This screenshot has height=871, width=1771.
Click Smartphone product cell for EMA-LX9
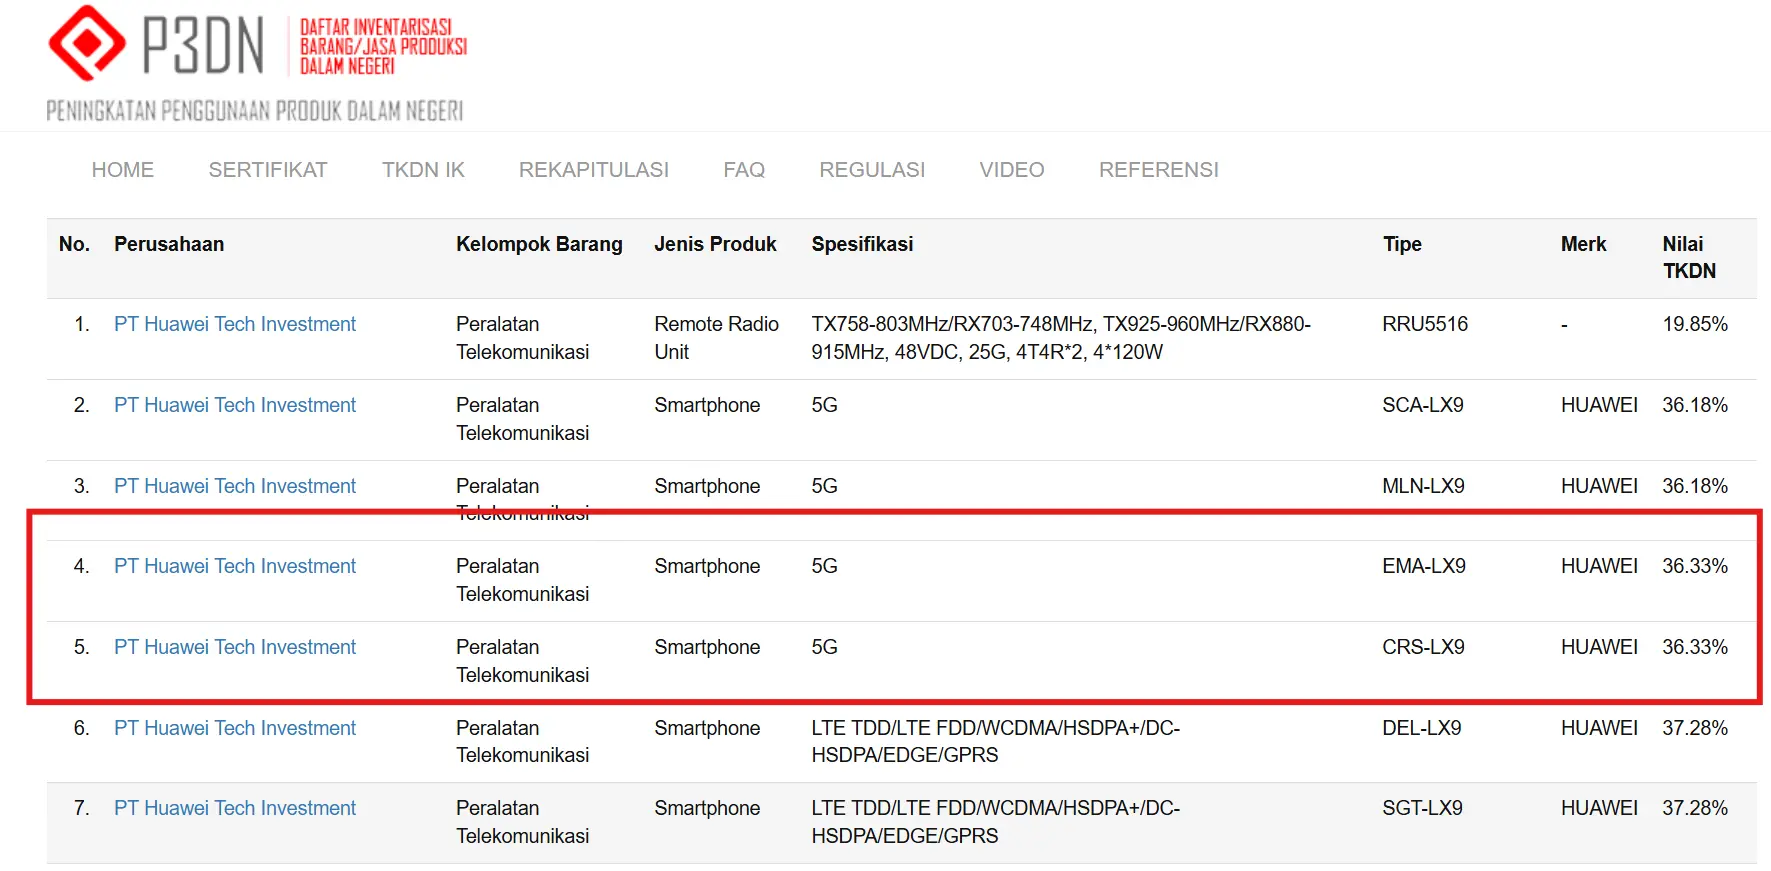coord(707,566)
